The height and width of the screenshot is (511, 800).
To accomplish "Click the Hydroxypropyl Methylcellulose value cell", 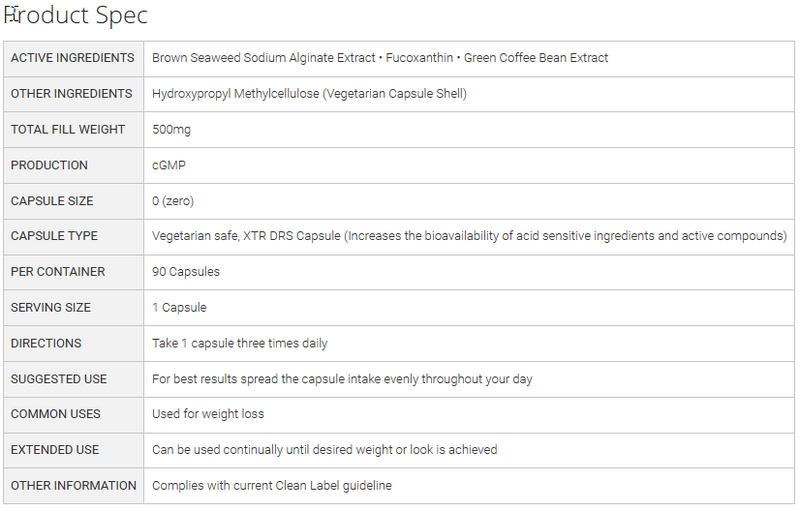I will 309,94.
